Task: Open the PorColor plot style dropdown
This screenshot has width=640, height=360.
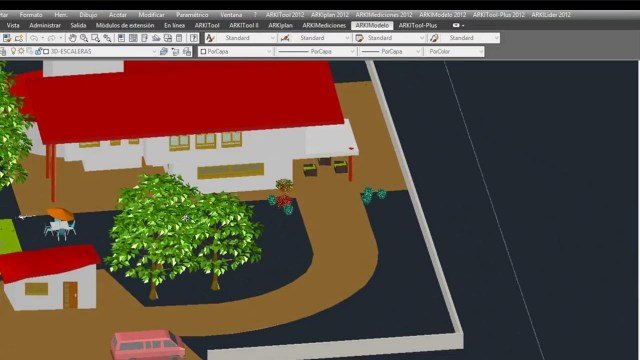Action: [x=454, y=52]
